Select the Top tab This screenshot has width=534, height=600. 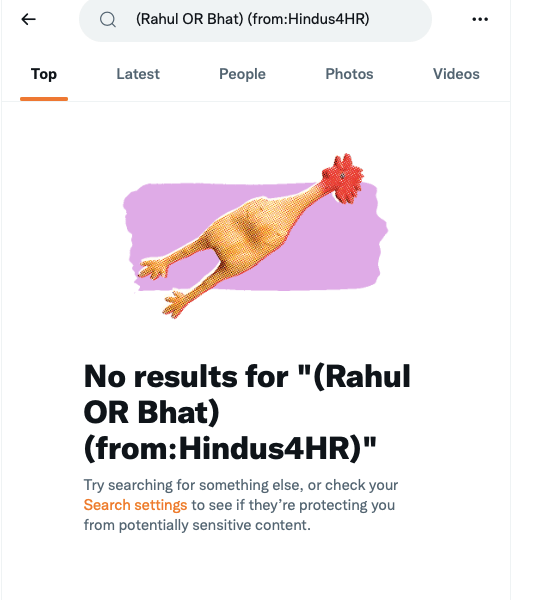point(44,74)
